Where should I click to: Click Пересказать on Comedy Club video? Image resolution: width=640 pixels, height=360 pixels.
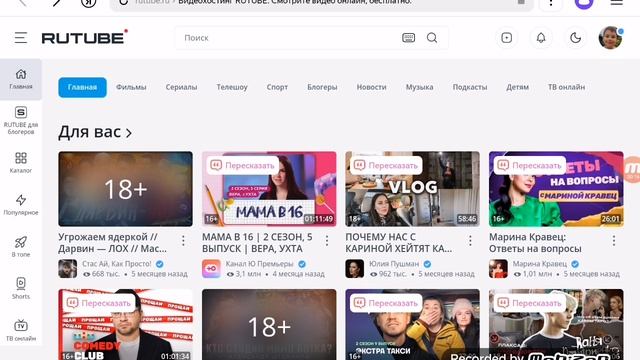point(99,303)
